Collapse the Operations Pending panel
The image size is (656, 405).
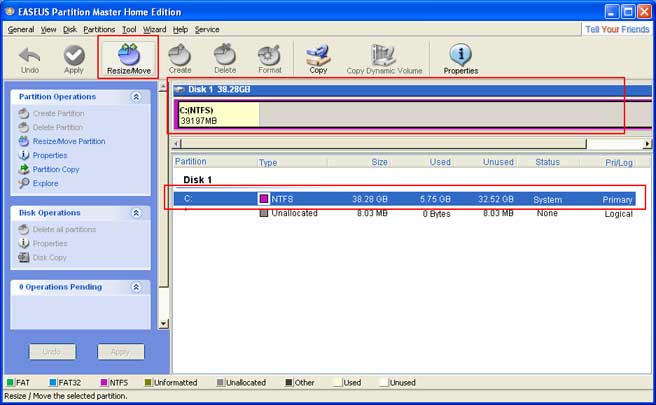(x=136, y=287)
